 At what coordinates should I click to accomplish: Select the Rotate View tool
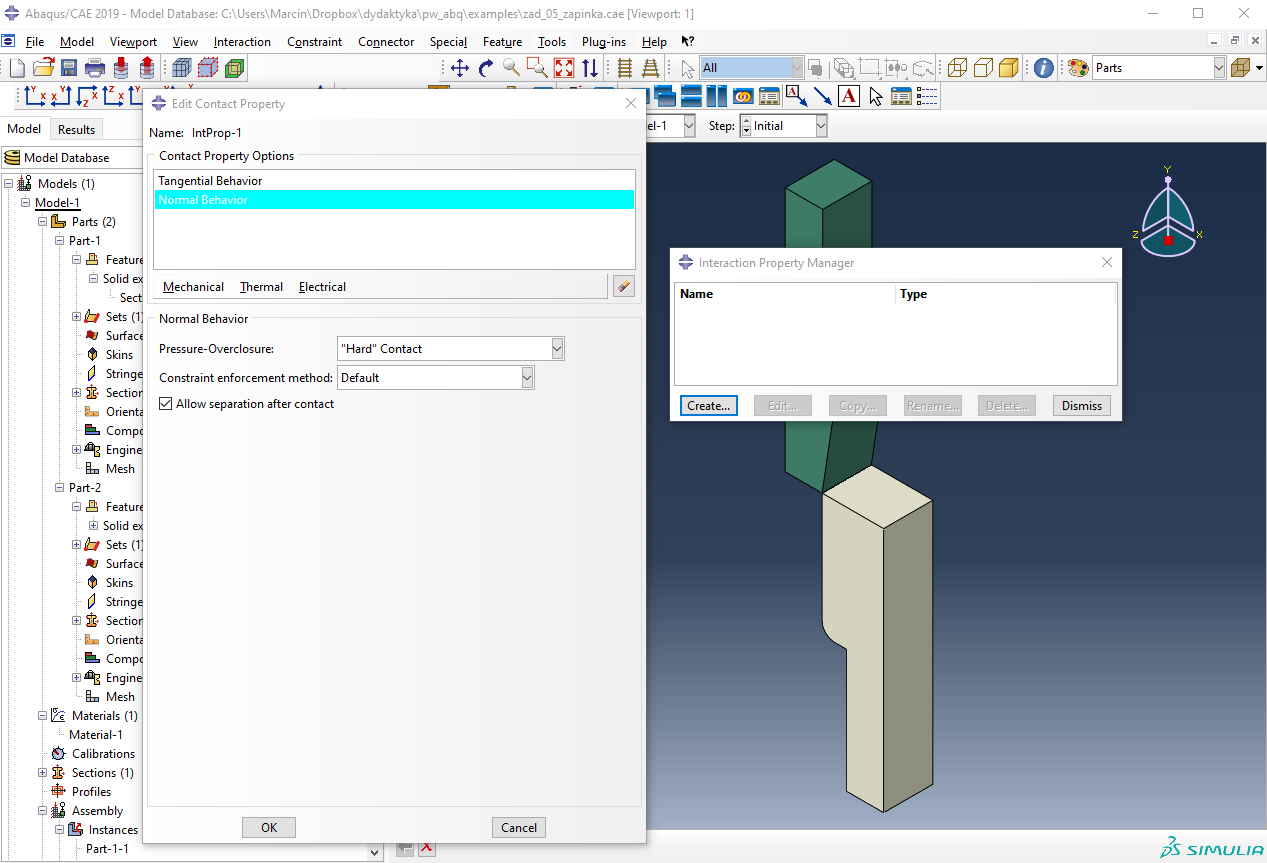click(x=486, y=68)
